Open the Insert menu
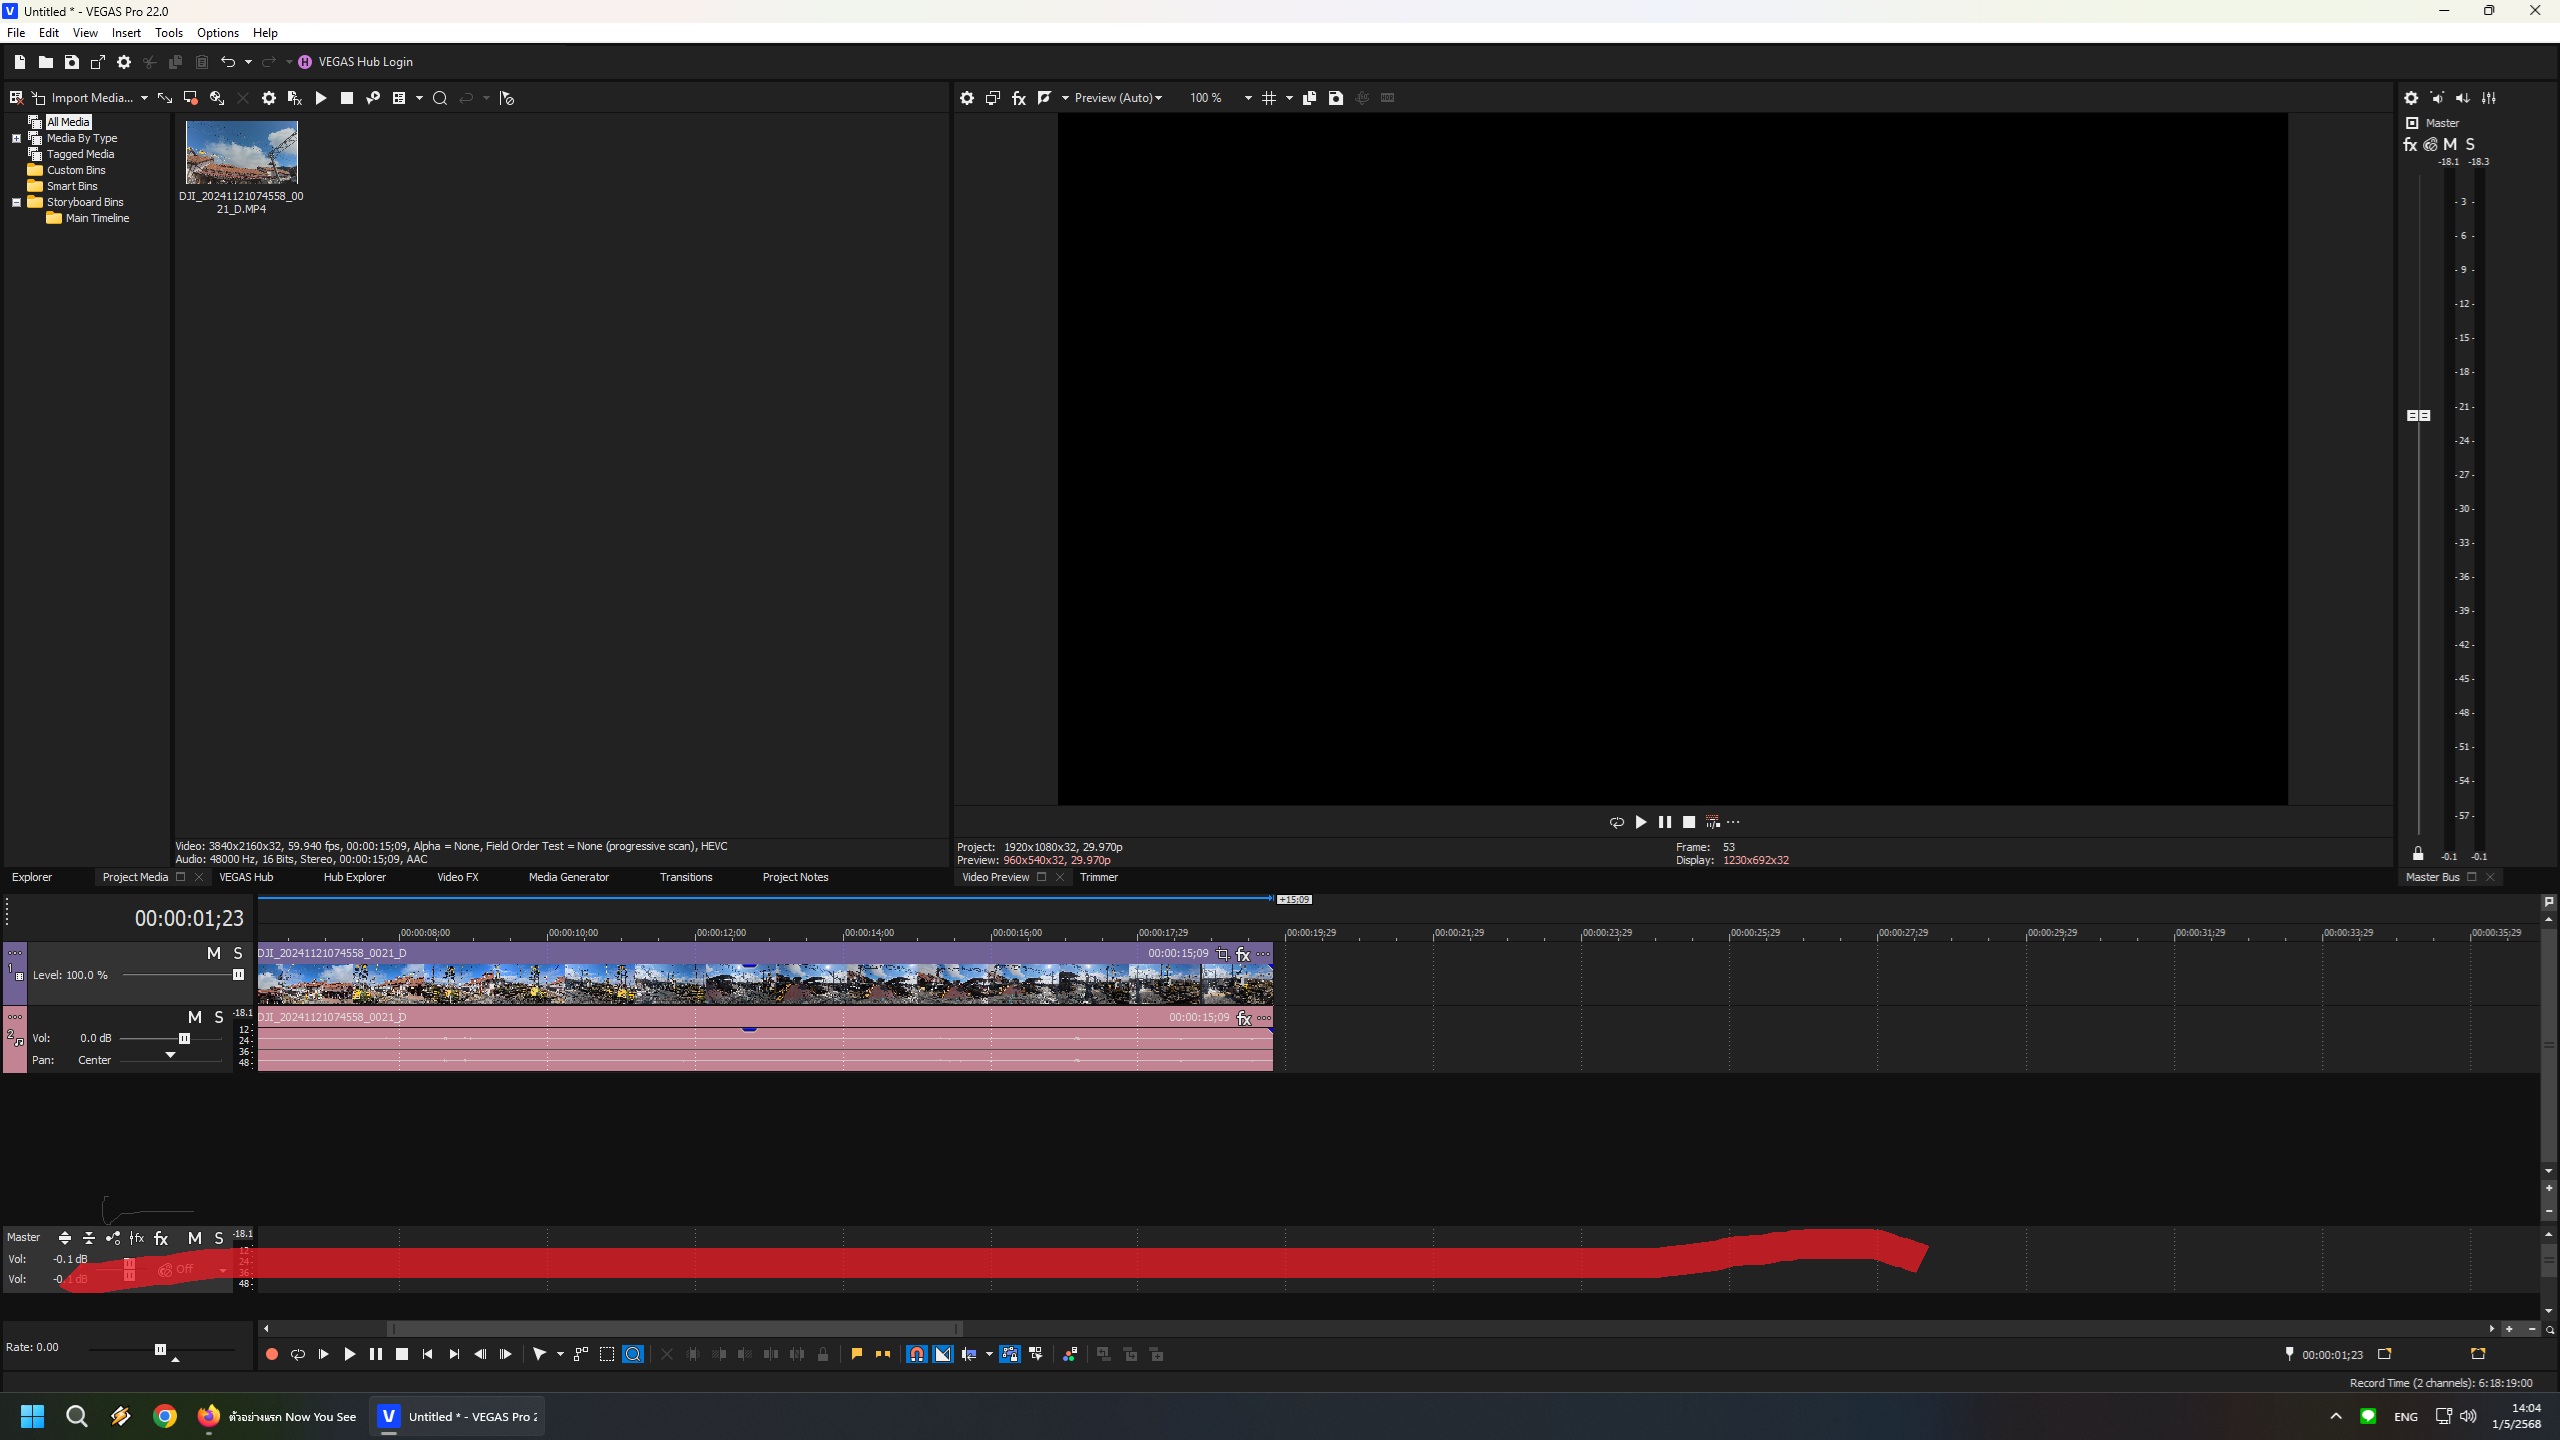This screenshot has height=1440, width=2560. tap(126, 33)
